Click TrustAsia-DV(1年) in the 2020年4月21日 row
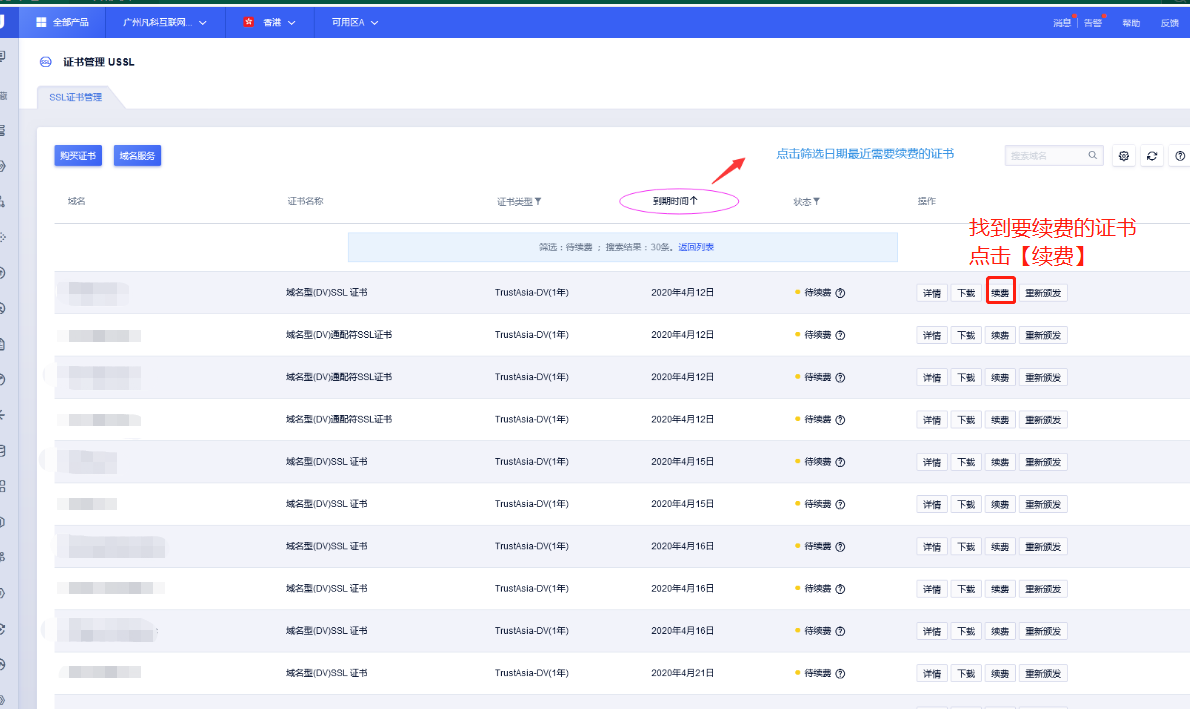1190x709 pixels. pyautogui.click(x=531, y=673)
